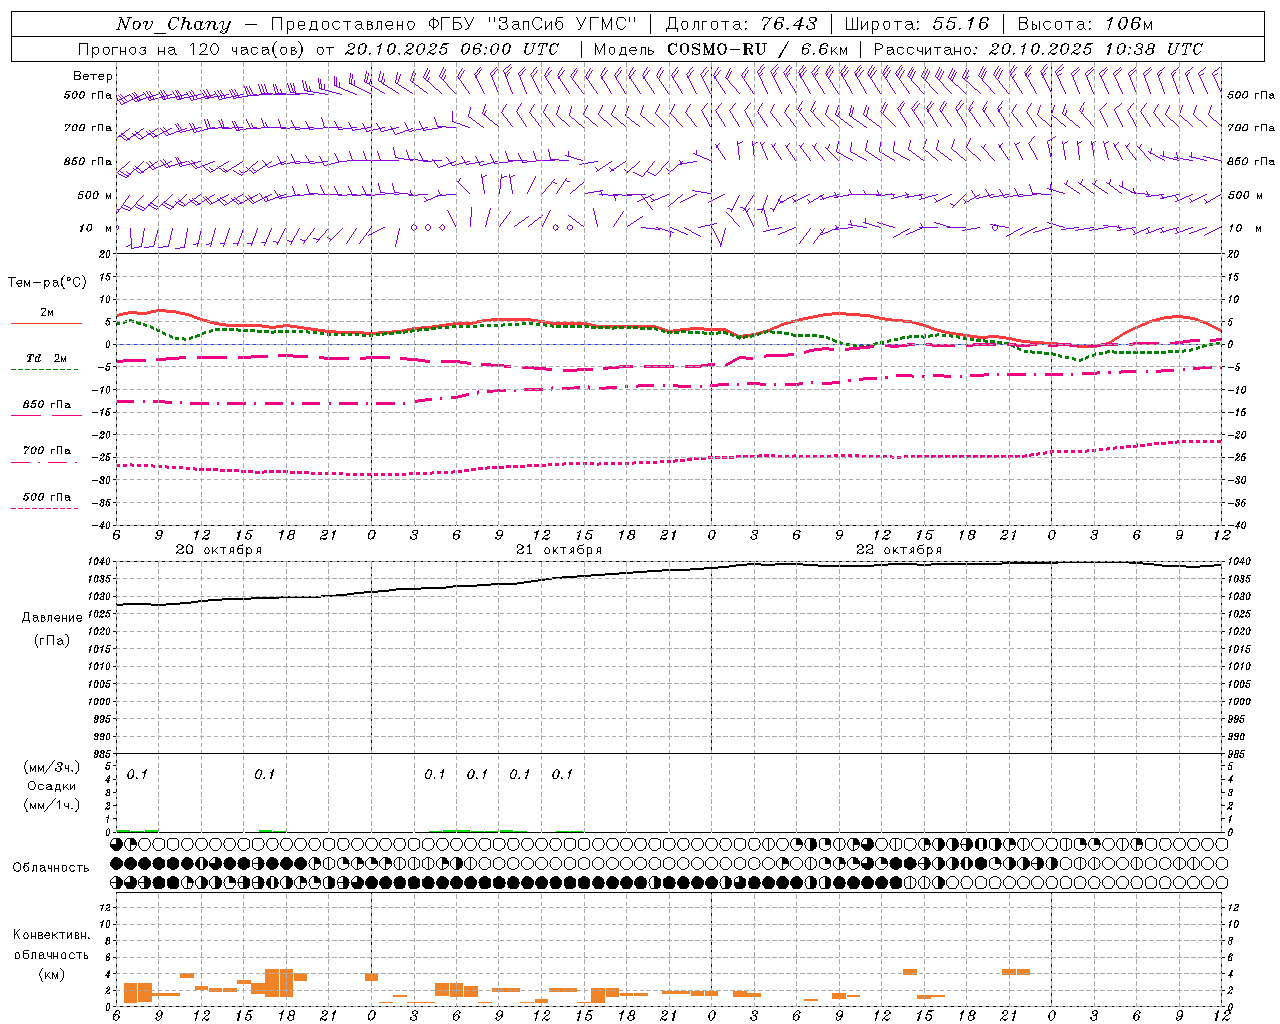Click the Модель COSMO-RU / 6.6км label
The height and width of the screenshot is (1024, 1280).
(721, 49)
